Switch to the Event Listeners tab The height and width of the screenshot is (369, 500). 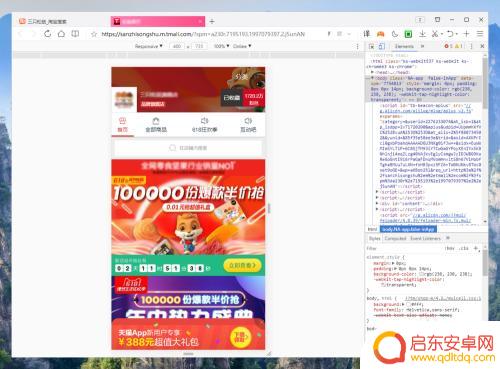425,238
